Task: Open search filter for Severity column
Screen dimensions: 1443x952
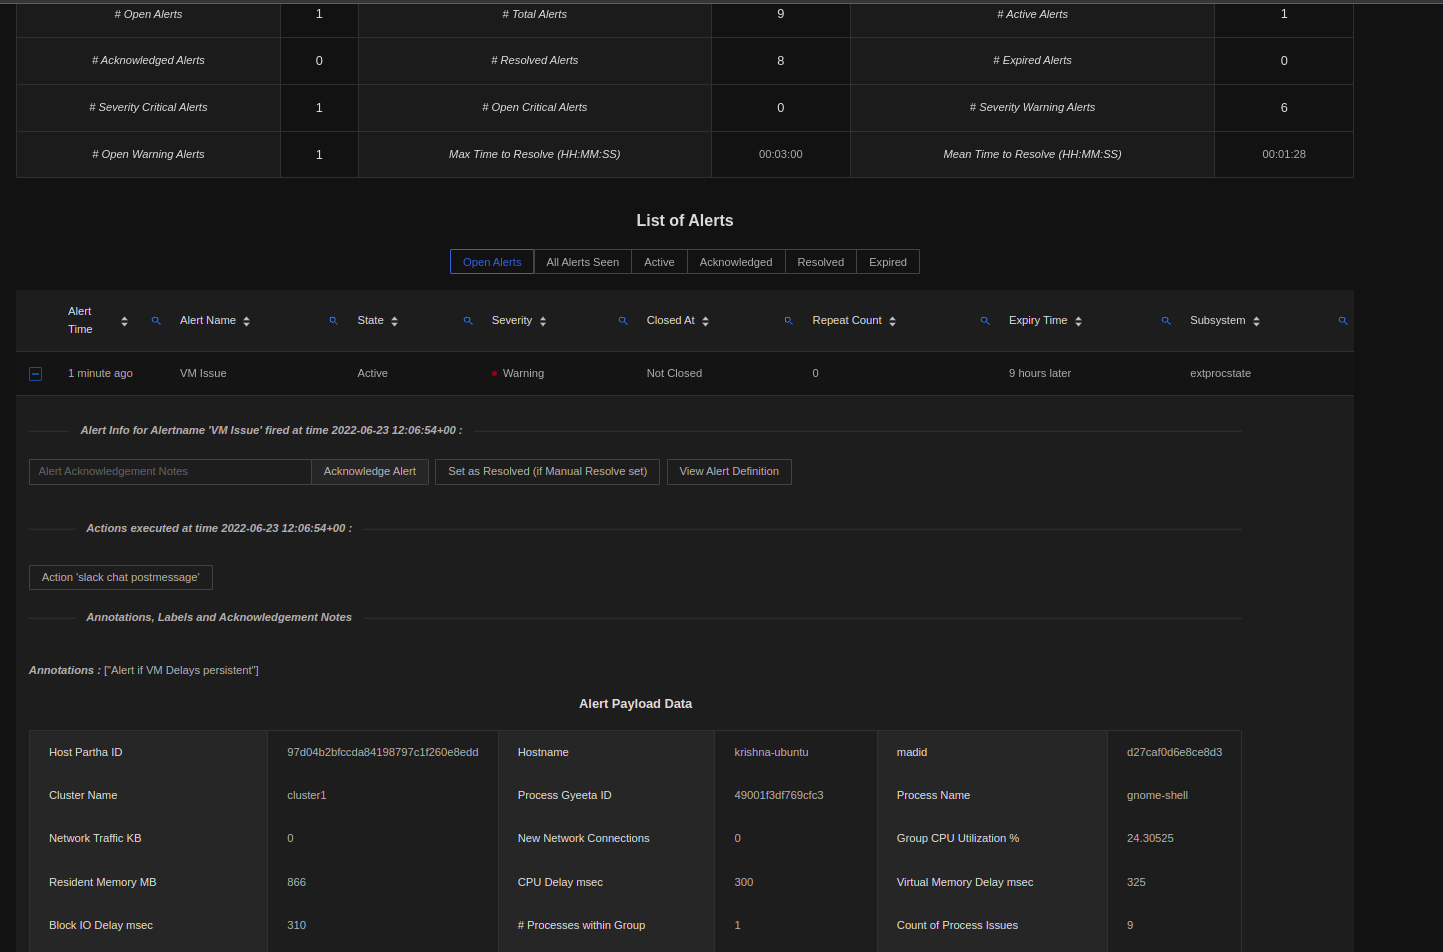Action: (623, 321)
